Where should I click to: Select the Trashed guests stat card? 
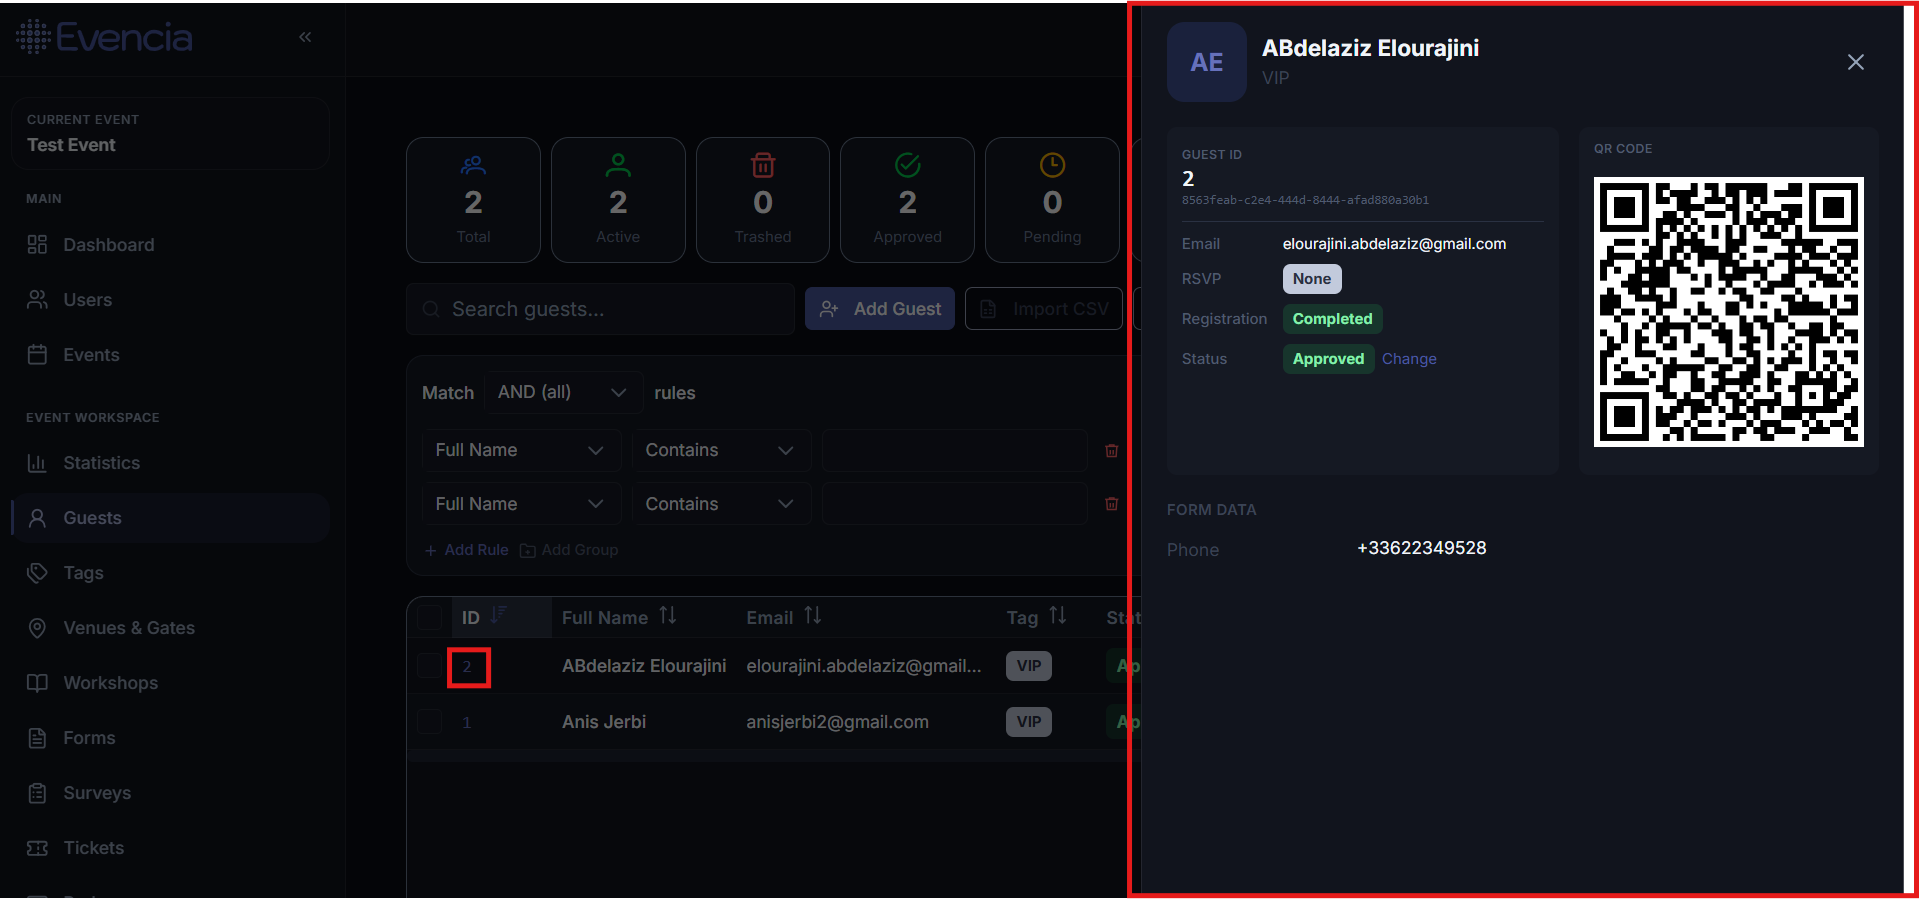point(763,200)
